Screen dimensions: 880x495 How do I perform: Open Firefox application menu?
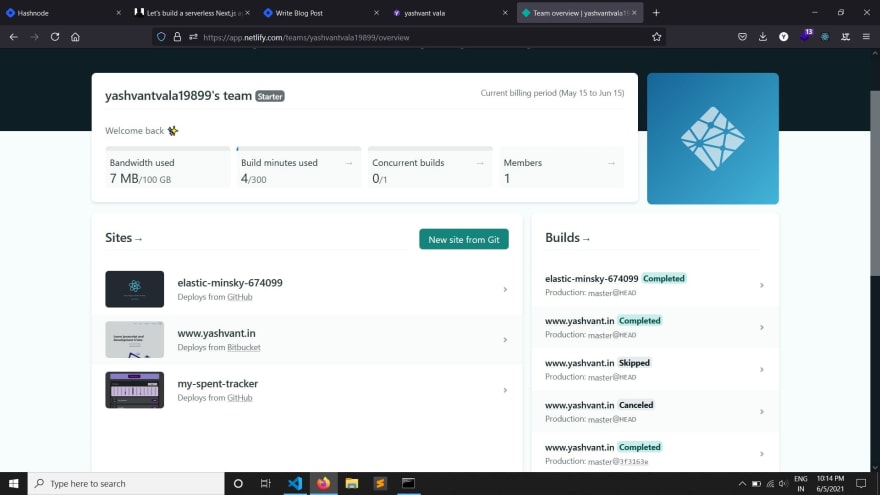coord(866,37)
